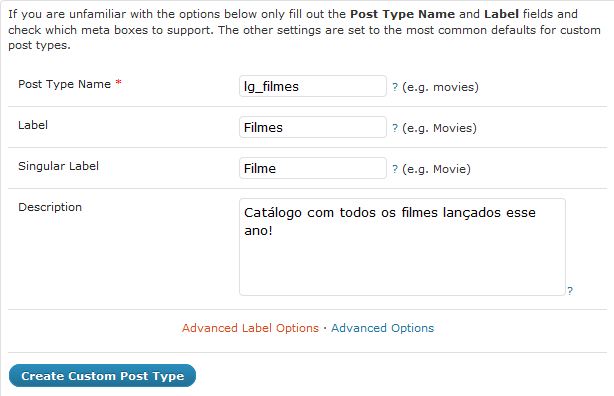Click the Create Custom Post Type button
This screenshot has height=396, width=614.
pos(102,376)
